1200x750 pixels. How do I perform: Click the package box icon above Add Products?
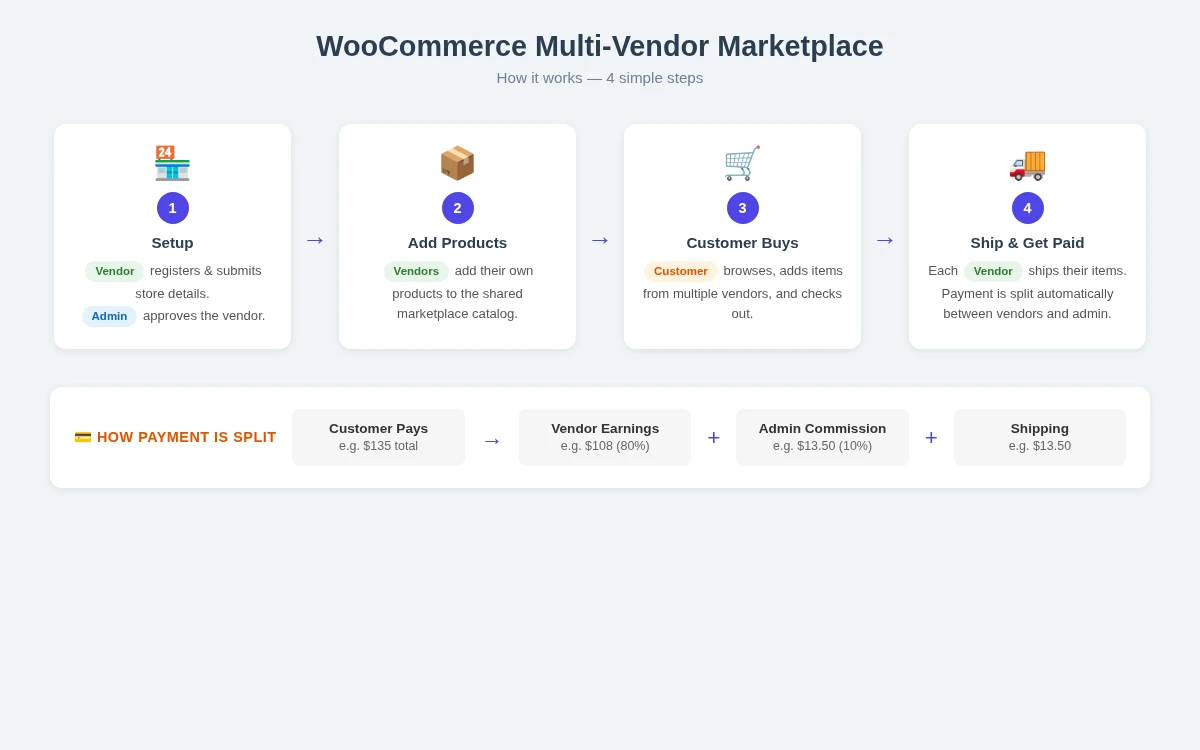[x=457, y=163]
